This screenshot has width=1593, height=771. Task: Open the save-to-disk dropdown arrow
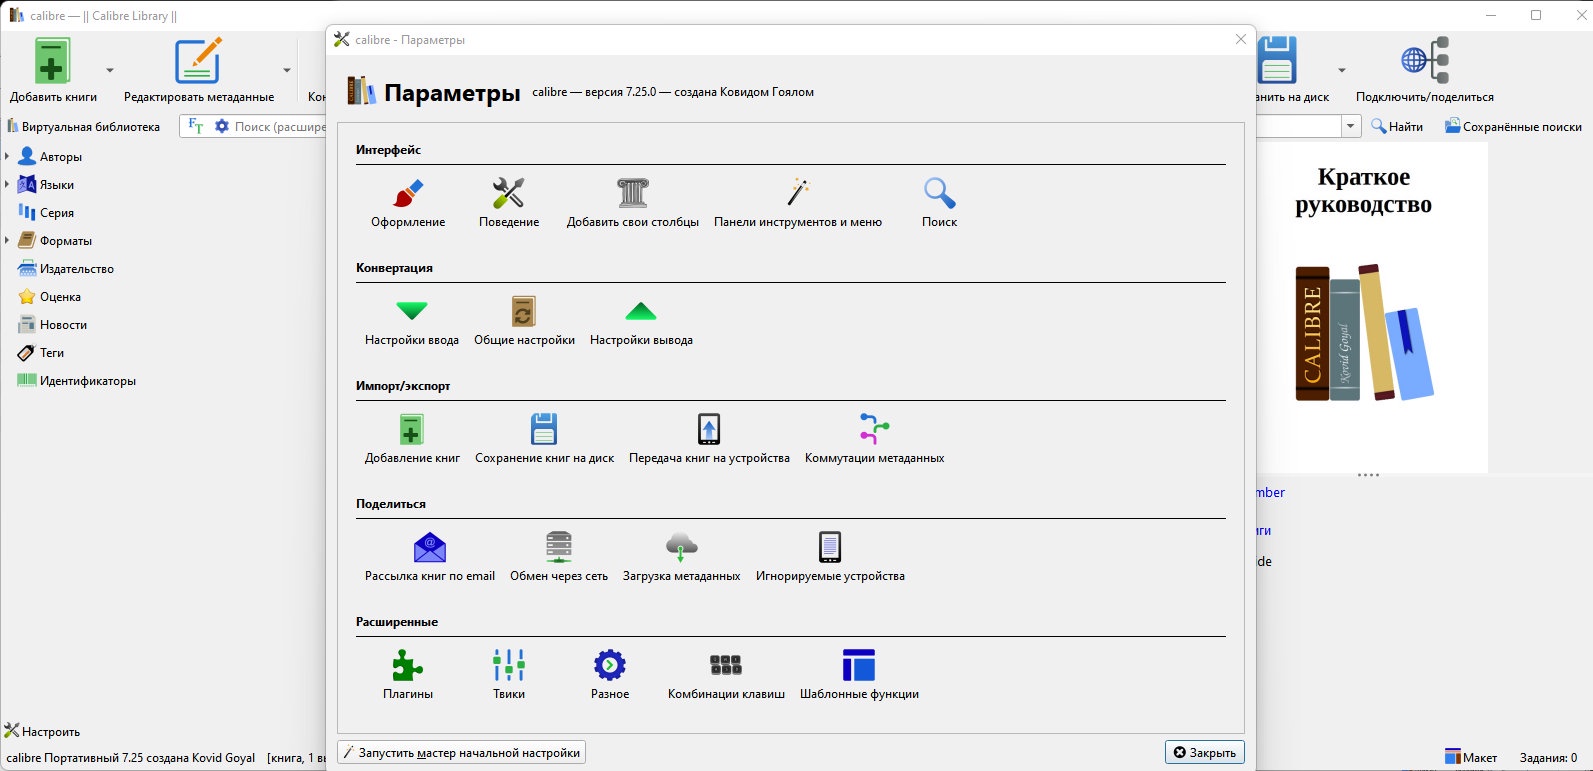[x=1342, y=71]
